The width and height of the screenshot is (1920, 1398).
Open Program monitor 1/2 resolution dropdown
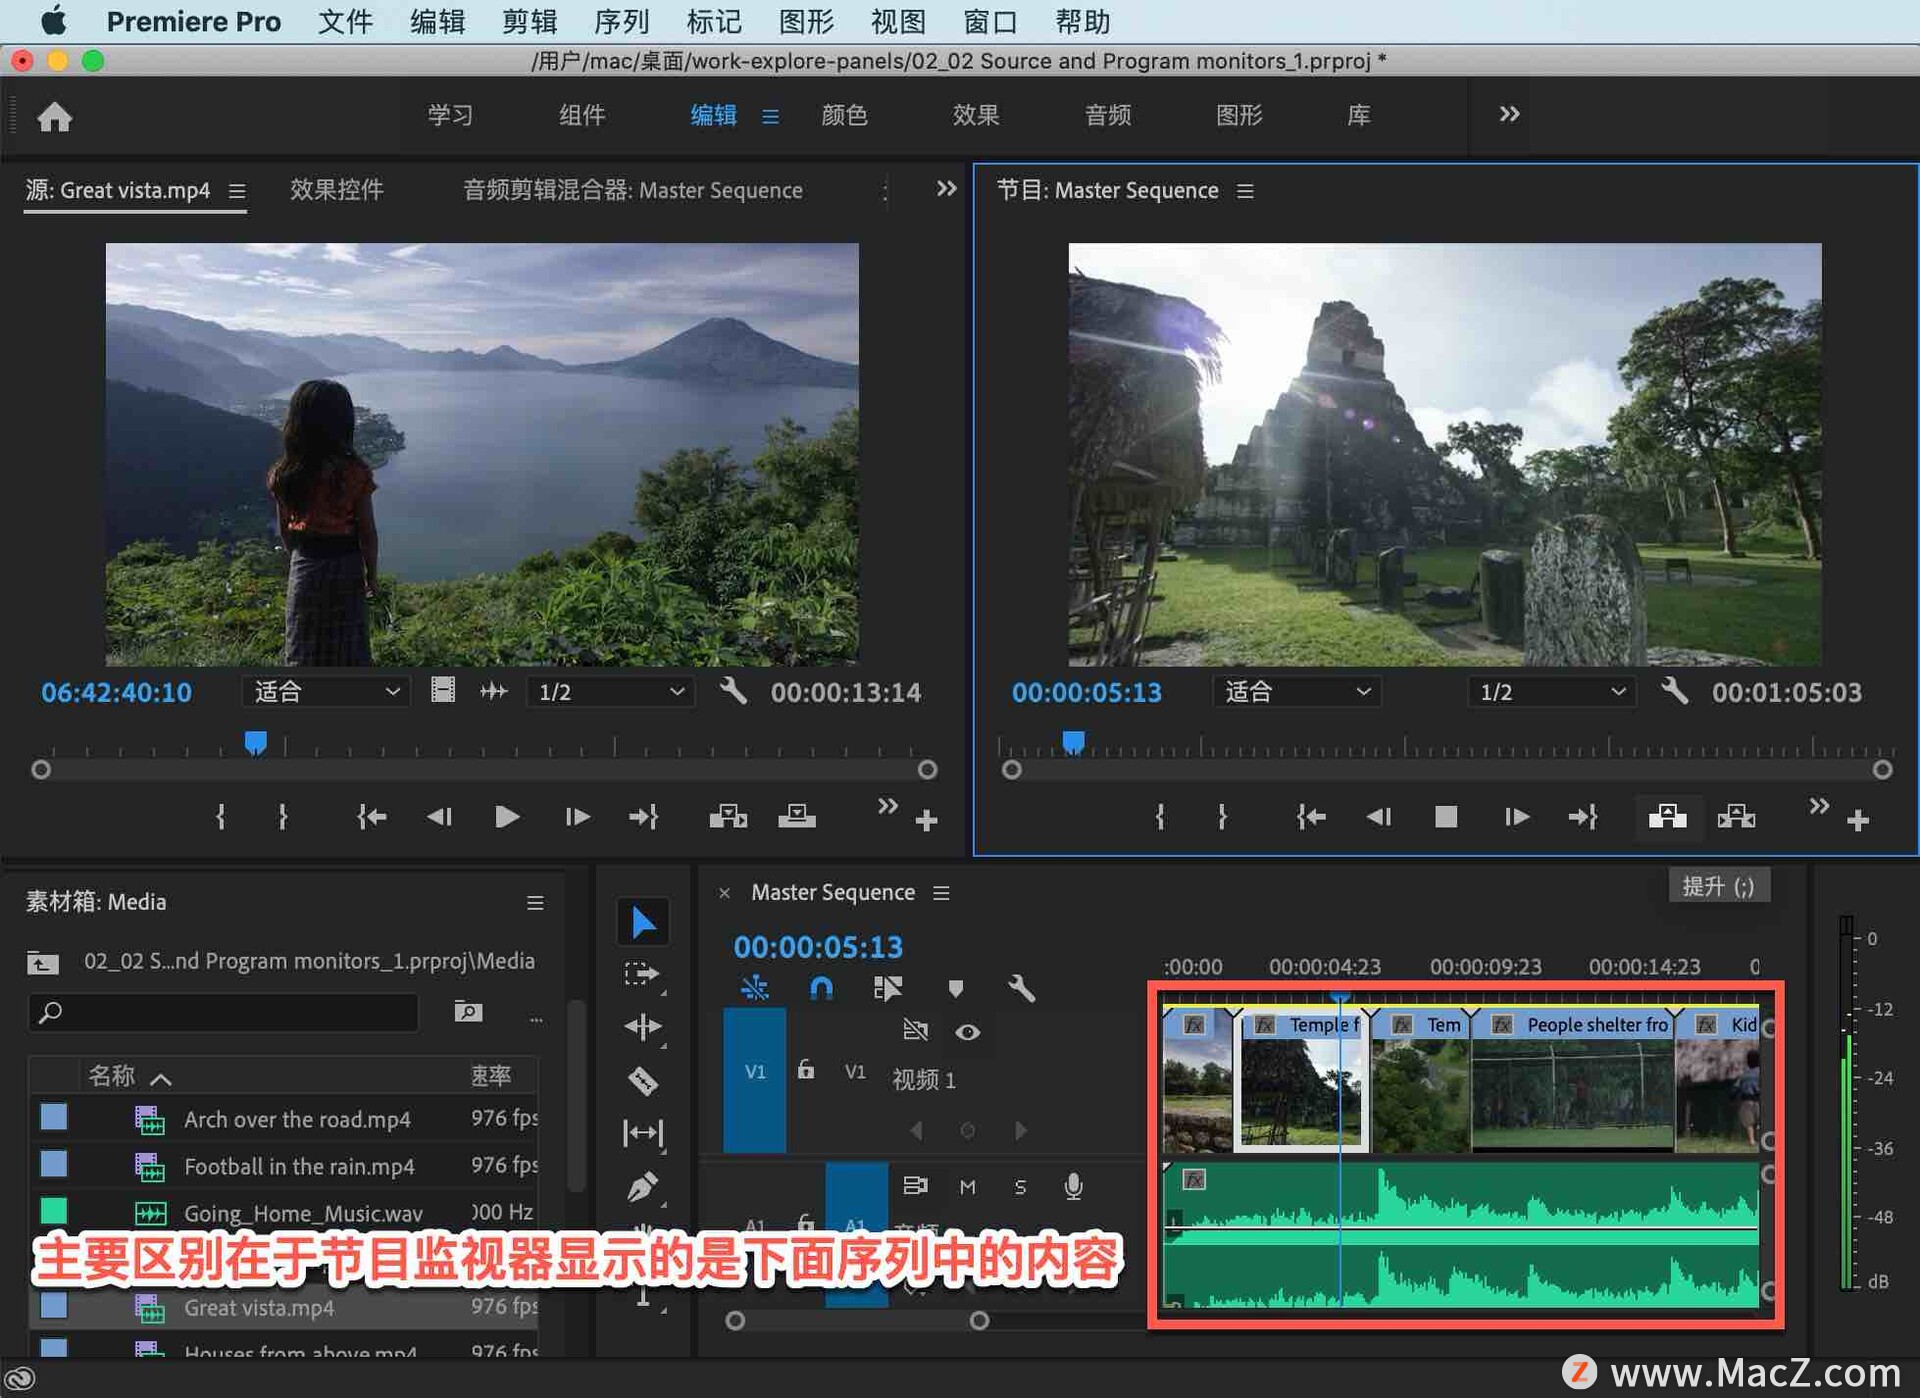tap(1551, 692)
